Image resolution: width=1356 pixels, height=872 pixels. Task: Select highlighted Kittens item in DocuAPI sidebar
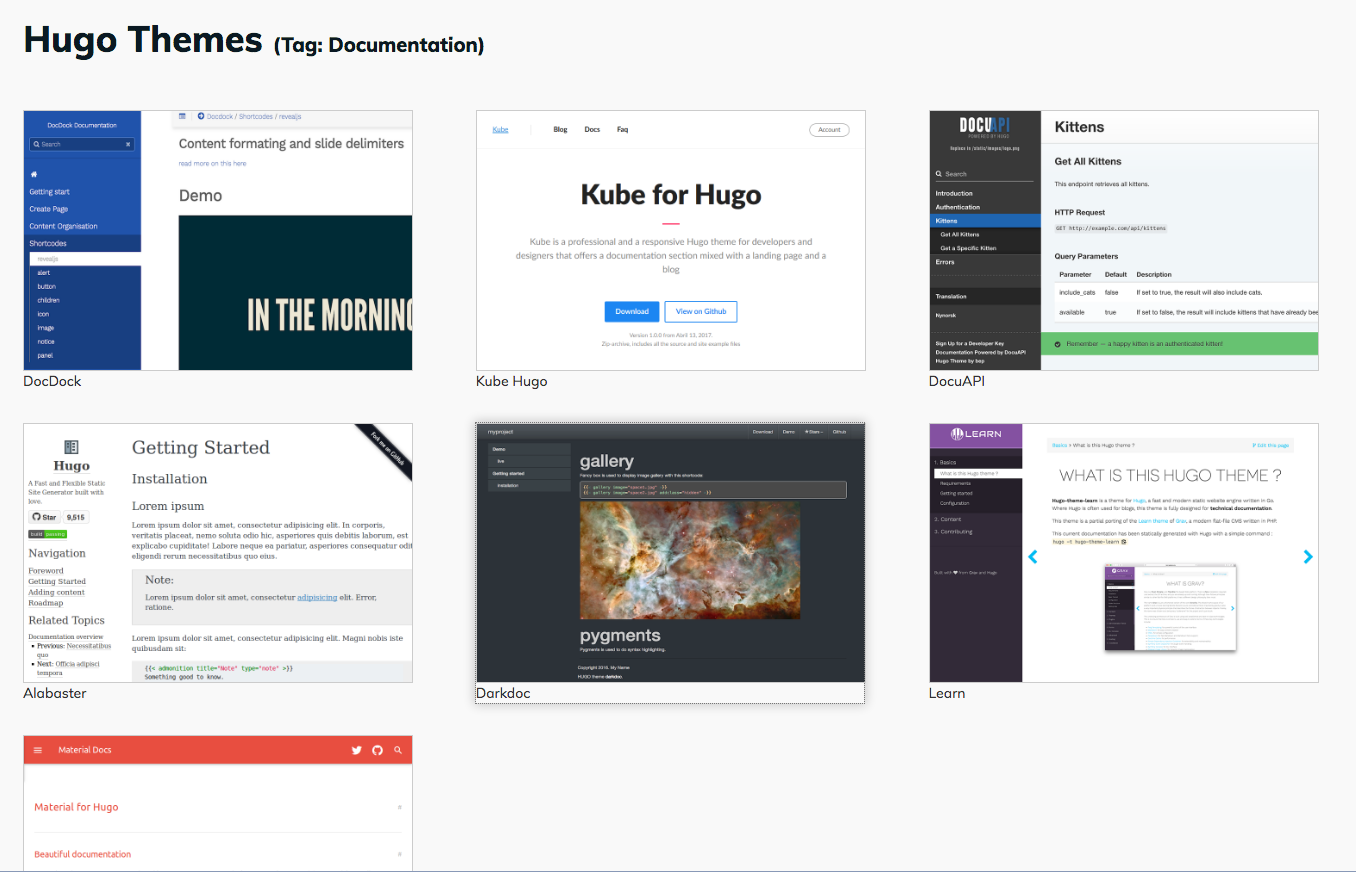985,220
